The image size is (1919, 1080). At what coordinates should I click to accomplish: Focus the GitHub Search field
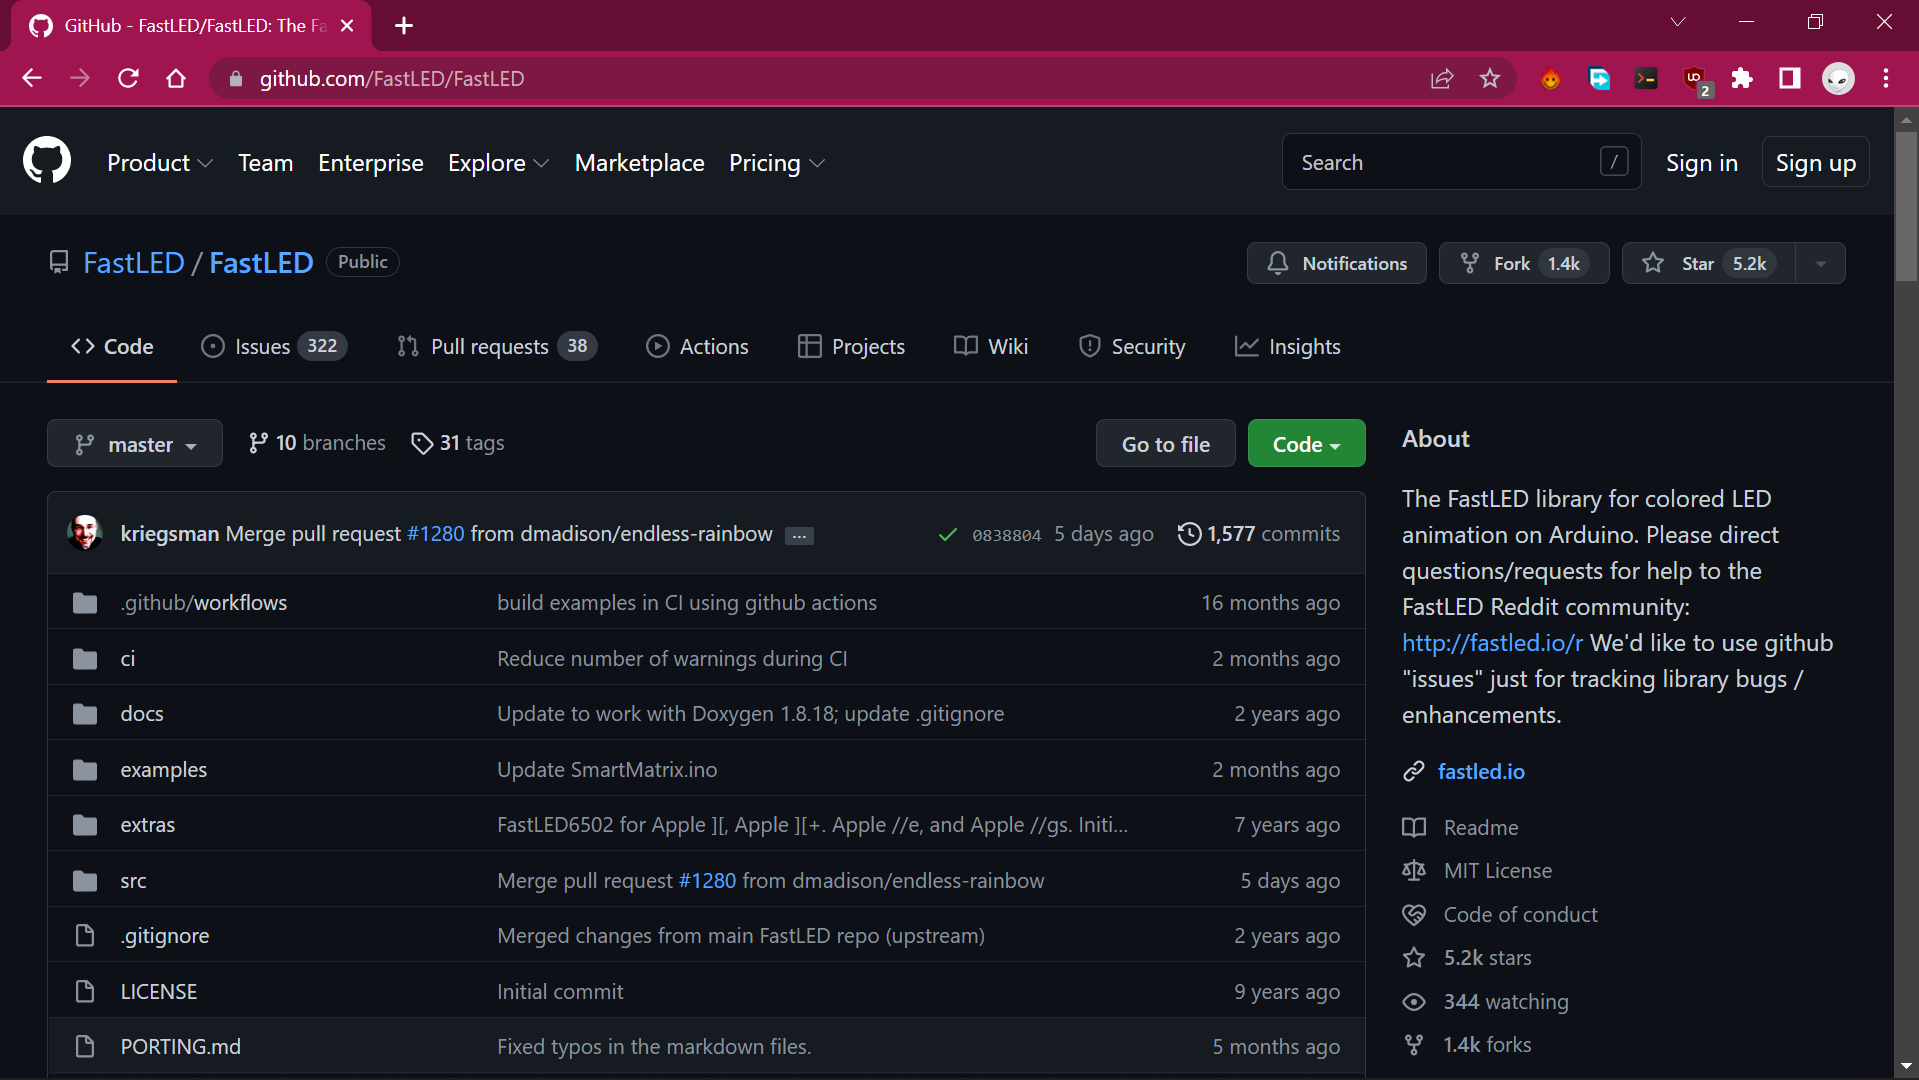click(x=1461, y=162)
